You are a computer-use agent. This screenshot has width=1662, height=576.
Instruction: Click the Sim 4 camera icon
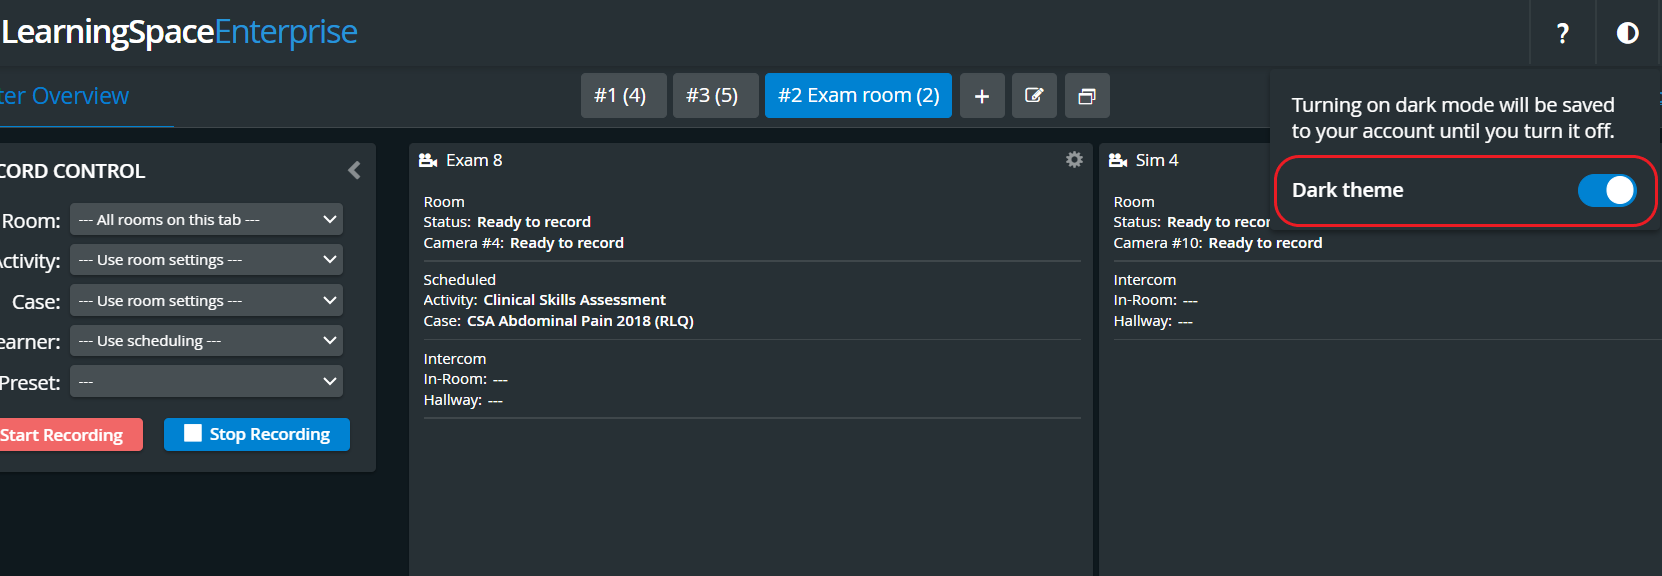tap(1118, 160)
